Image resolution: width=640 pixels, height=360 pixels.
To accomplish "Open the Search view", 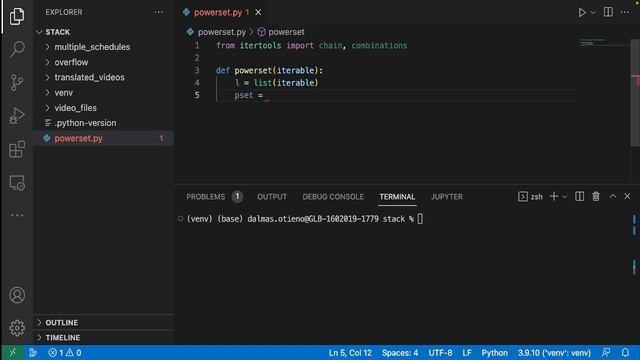I will [x=17, y=49].
